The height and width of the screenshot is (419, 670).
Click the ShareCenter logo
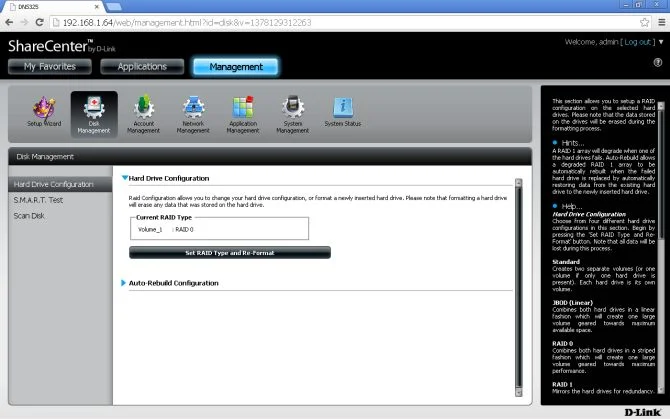[62, 46]
